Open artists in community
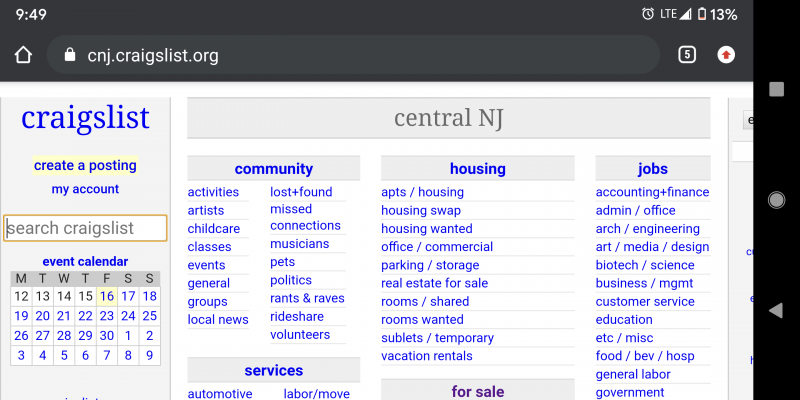Screen dimensions: 800x400 pyautogui.click(x=206, y=210)
